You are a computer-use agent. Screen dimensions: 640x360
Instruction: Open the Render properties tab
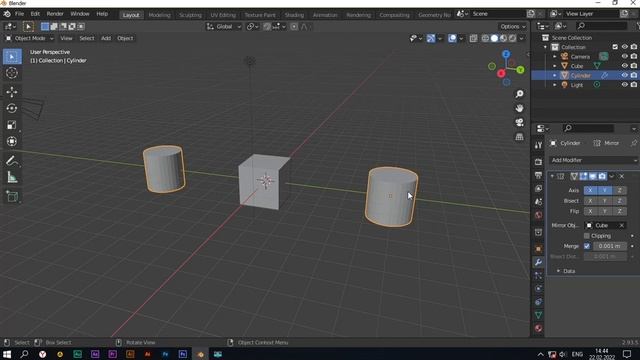(x=538, y=162)
